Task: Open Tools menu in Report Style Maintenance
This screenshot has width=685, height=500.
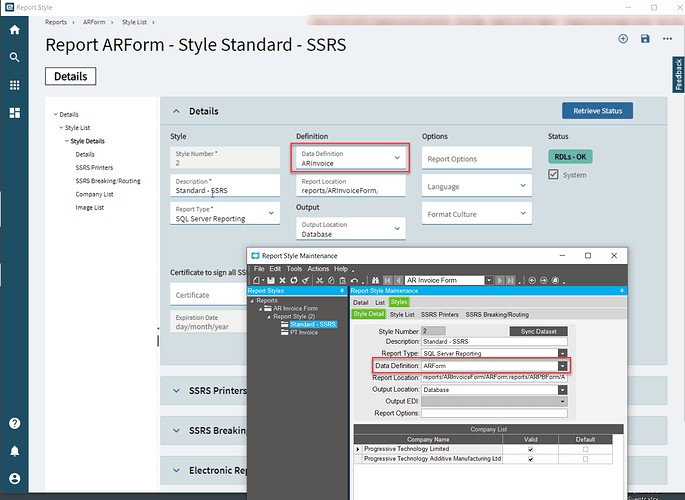Action: (294, 269)
